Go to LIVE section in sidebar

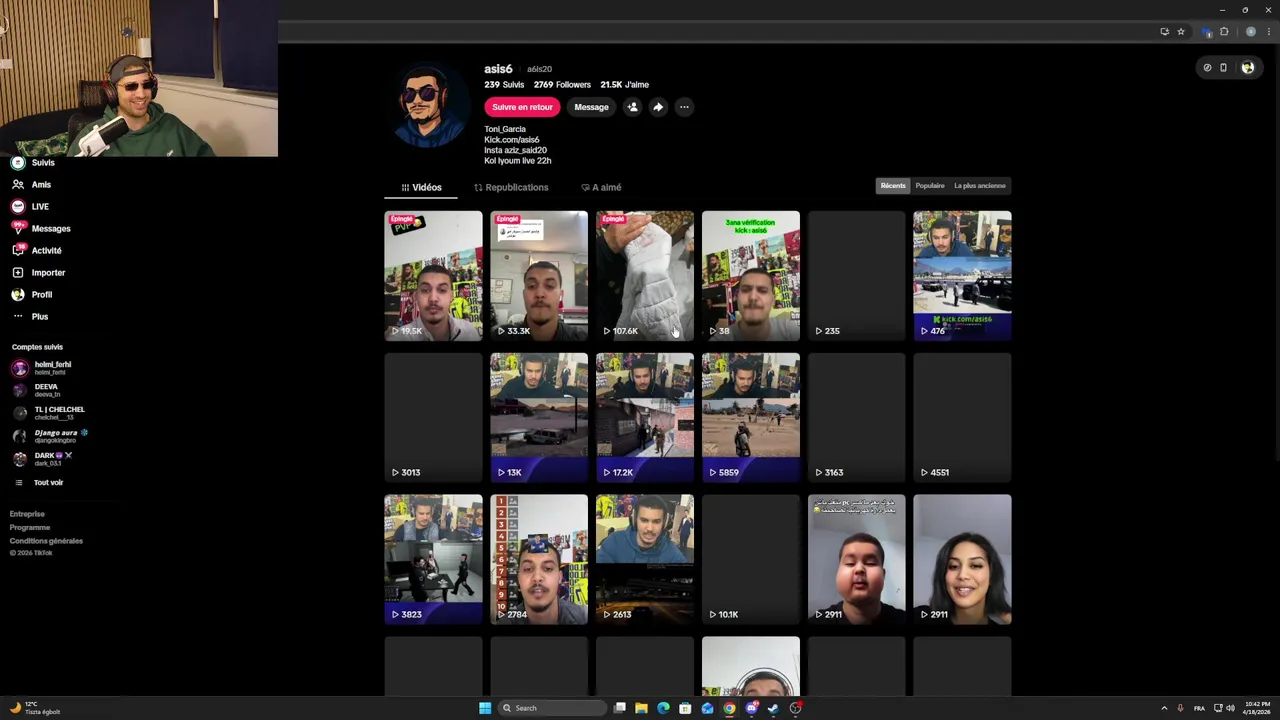click(30, 206)
